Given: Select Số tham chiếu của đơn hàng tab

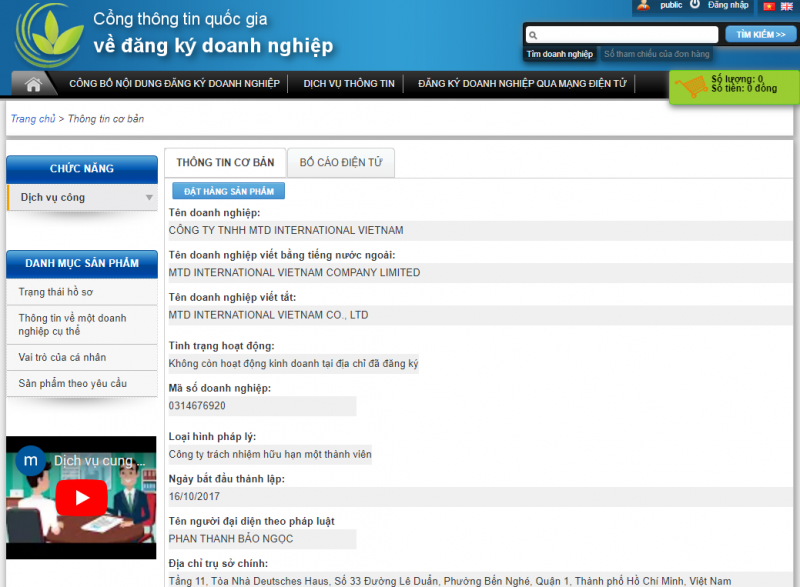Looking at the screenshot, I should (657, 54).
